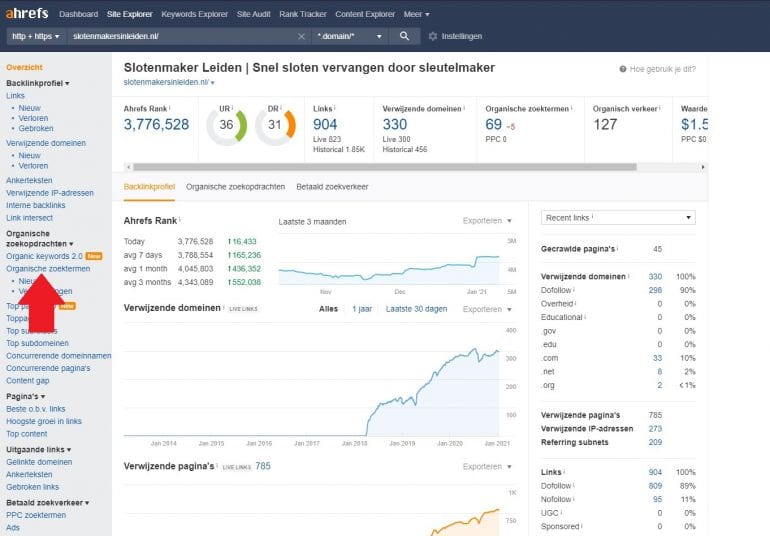Open Hoogste groei in links
The width and height of the screenshot is (770, 536).
[44, 421]
